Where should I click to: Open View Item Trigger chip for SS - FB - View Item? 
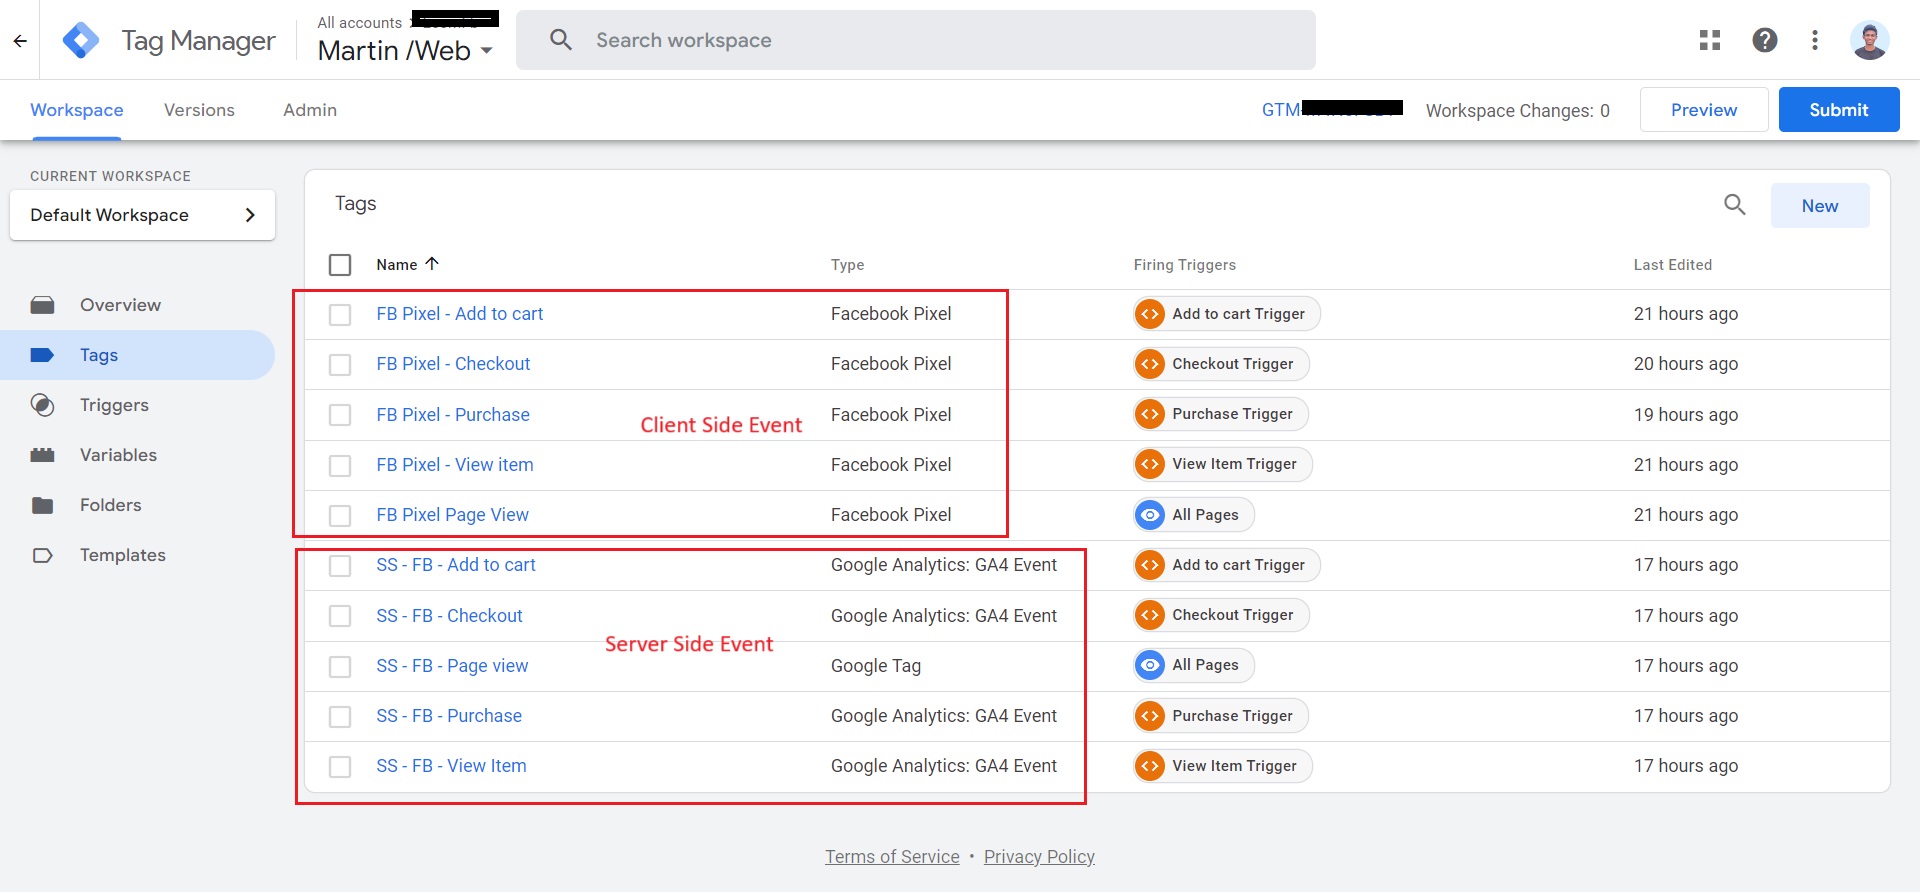pyautogui.click(x=1223, y=766)
